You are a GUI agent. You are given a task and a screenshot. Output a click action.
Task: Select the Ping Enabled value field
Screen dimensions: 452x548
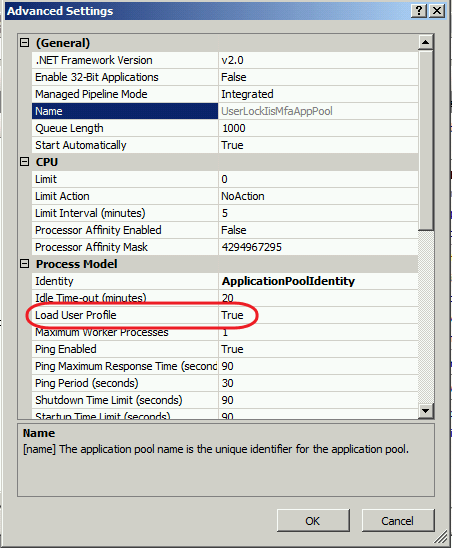[318, 349]
